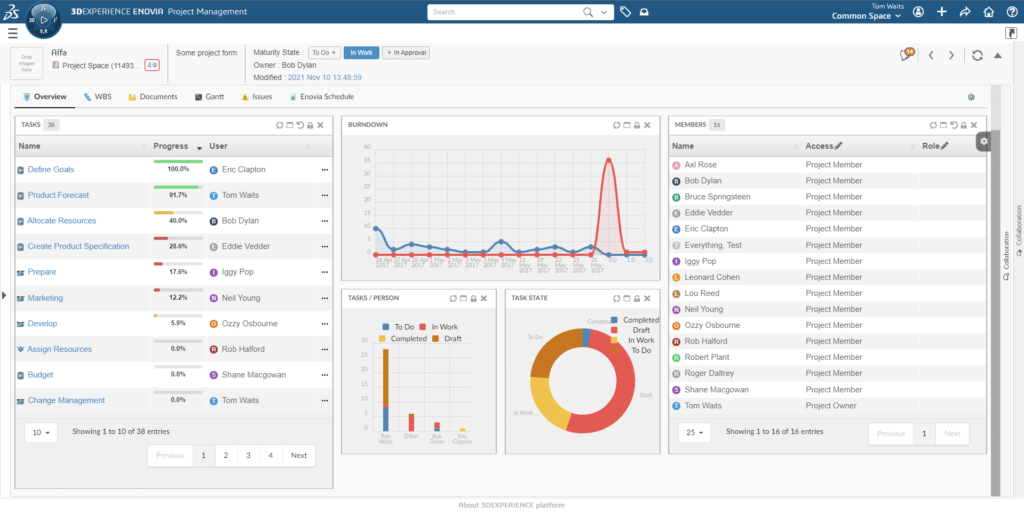Refresh the project page

(x=978, y=55)
